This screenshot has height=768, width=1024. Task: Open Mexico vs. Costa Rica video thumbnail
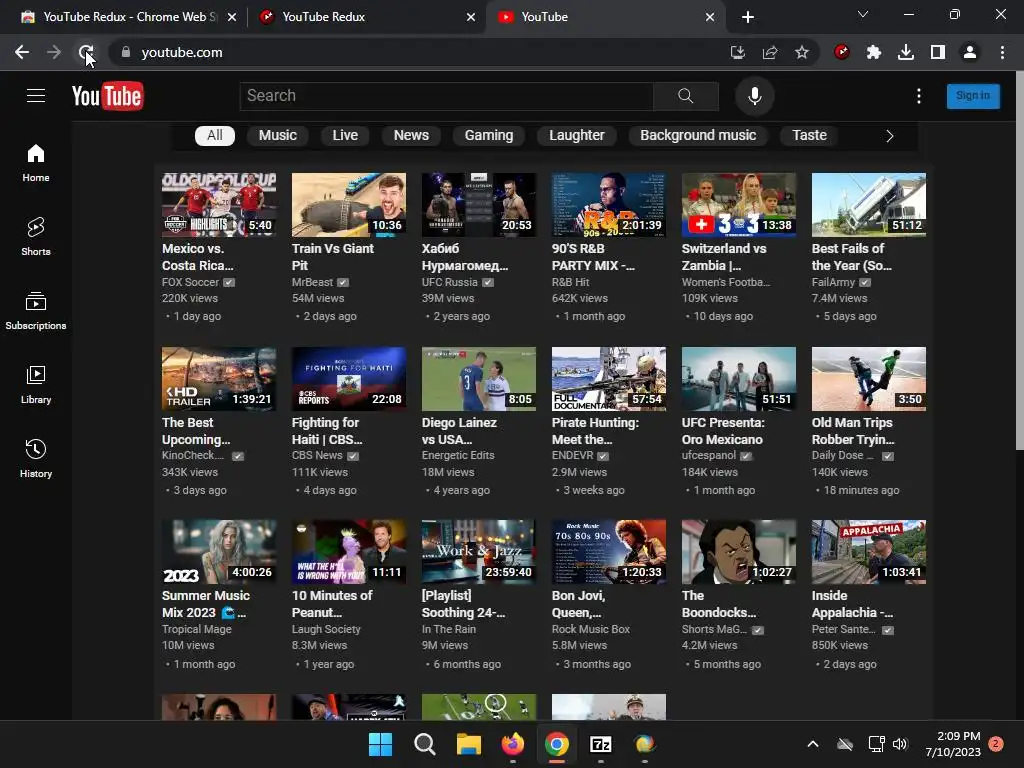point(219,204)
